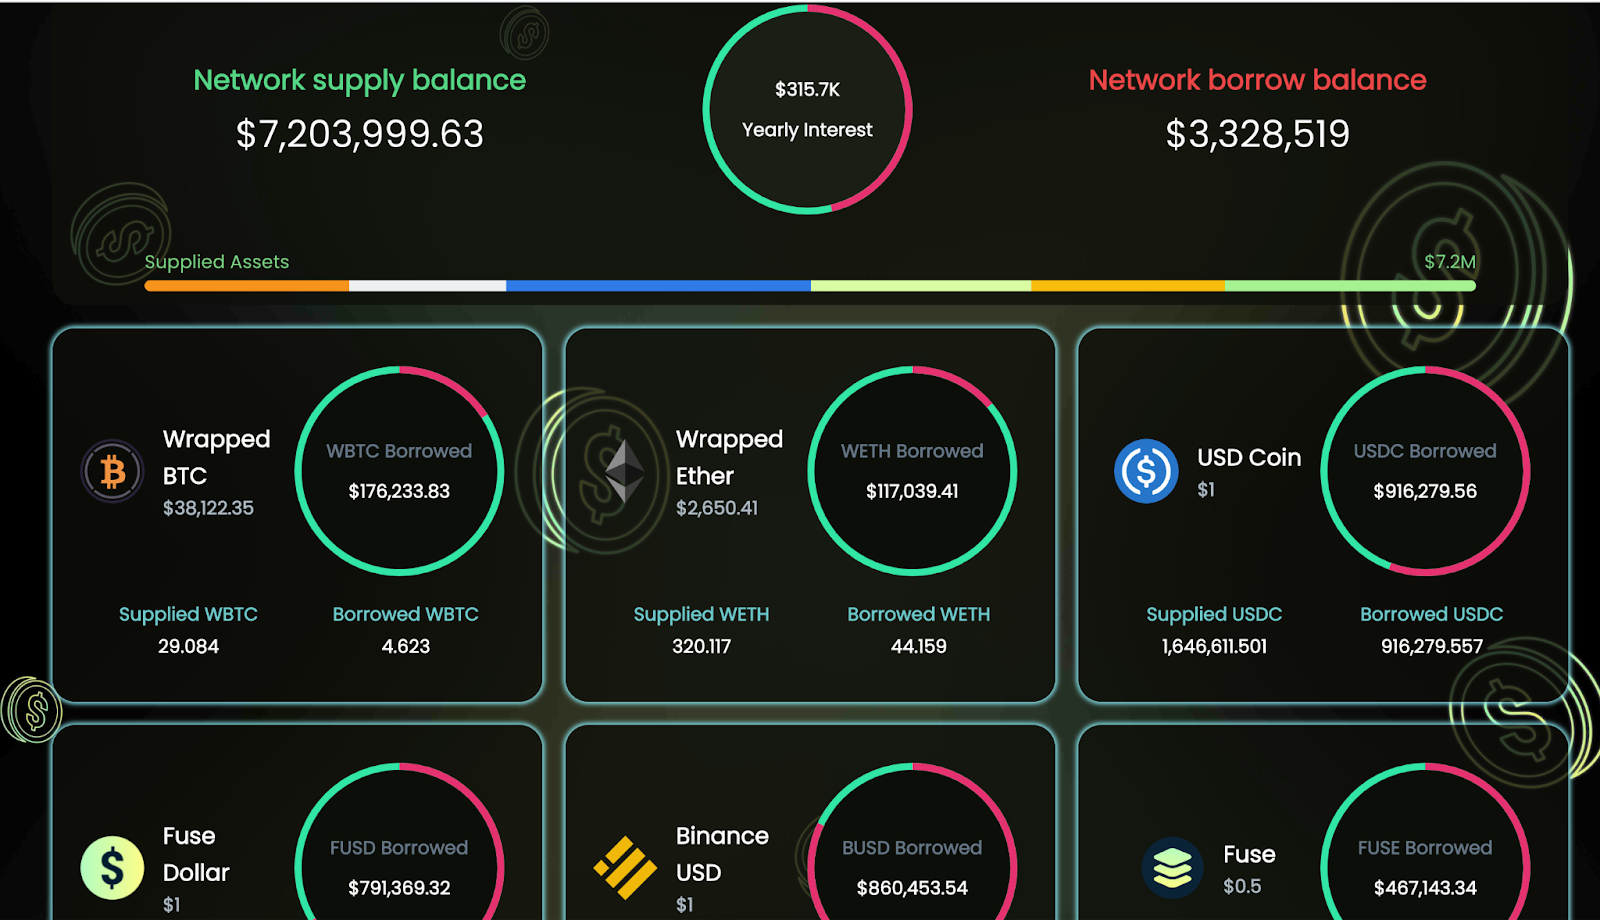
Task: Open the Wrapped Ether asset name
Action: 730,457
